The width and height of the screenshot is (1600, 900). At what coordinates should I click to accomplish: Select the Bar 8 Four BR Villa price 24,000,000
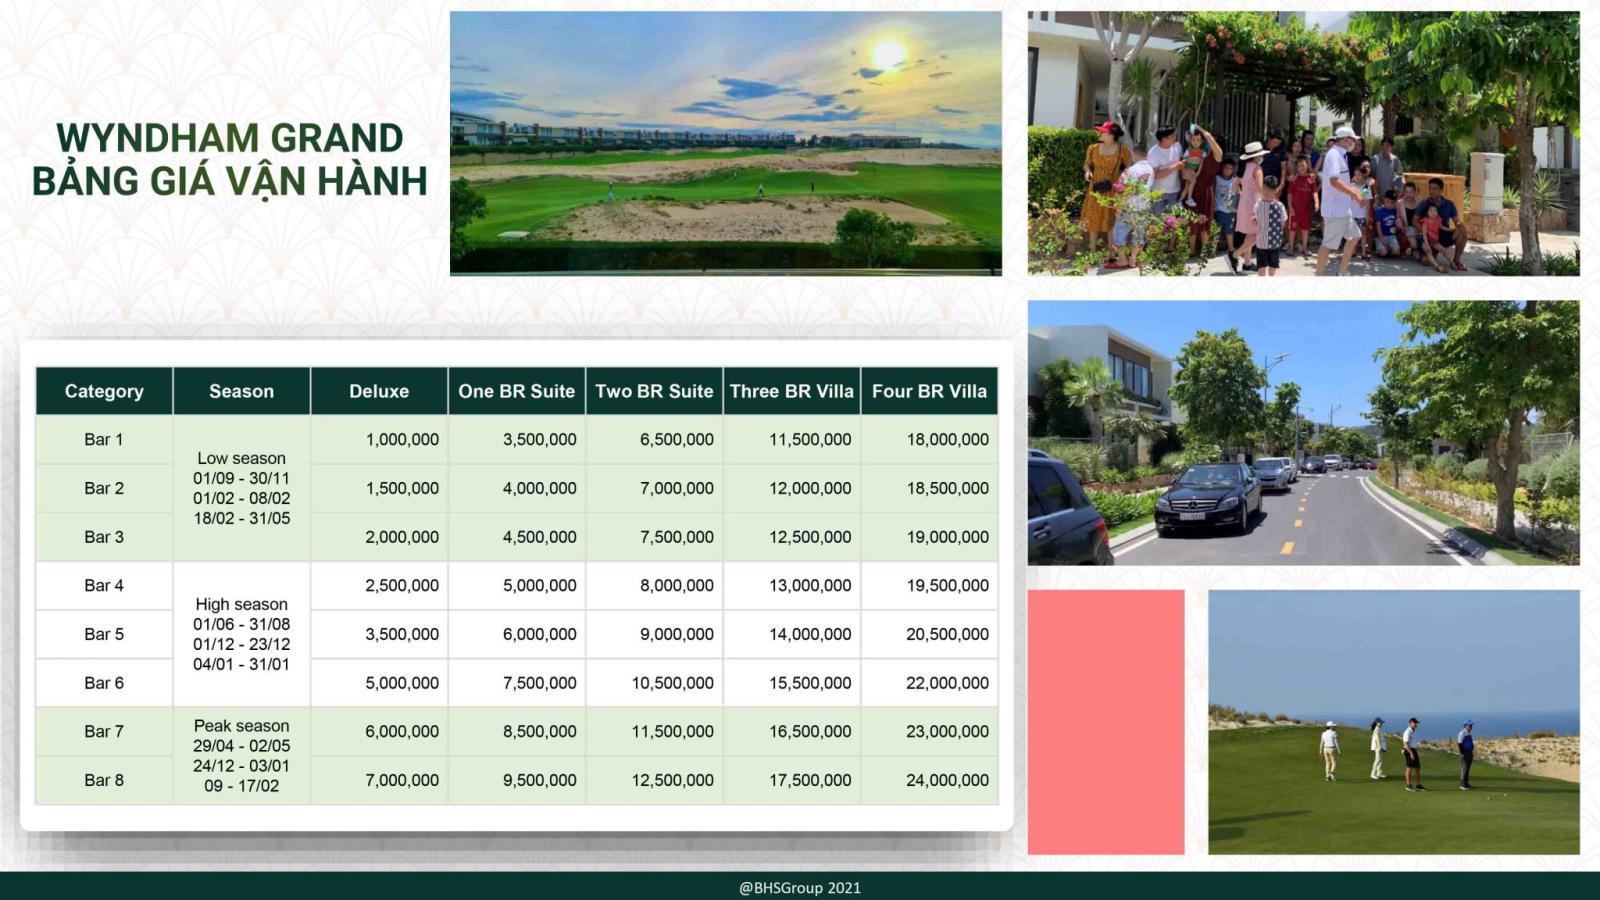pyautogui.click(x=946, y=780)
